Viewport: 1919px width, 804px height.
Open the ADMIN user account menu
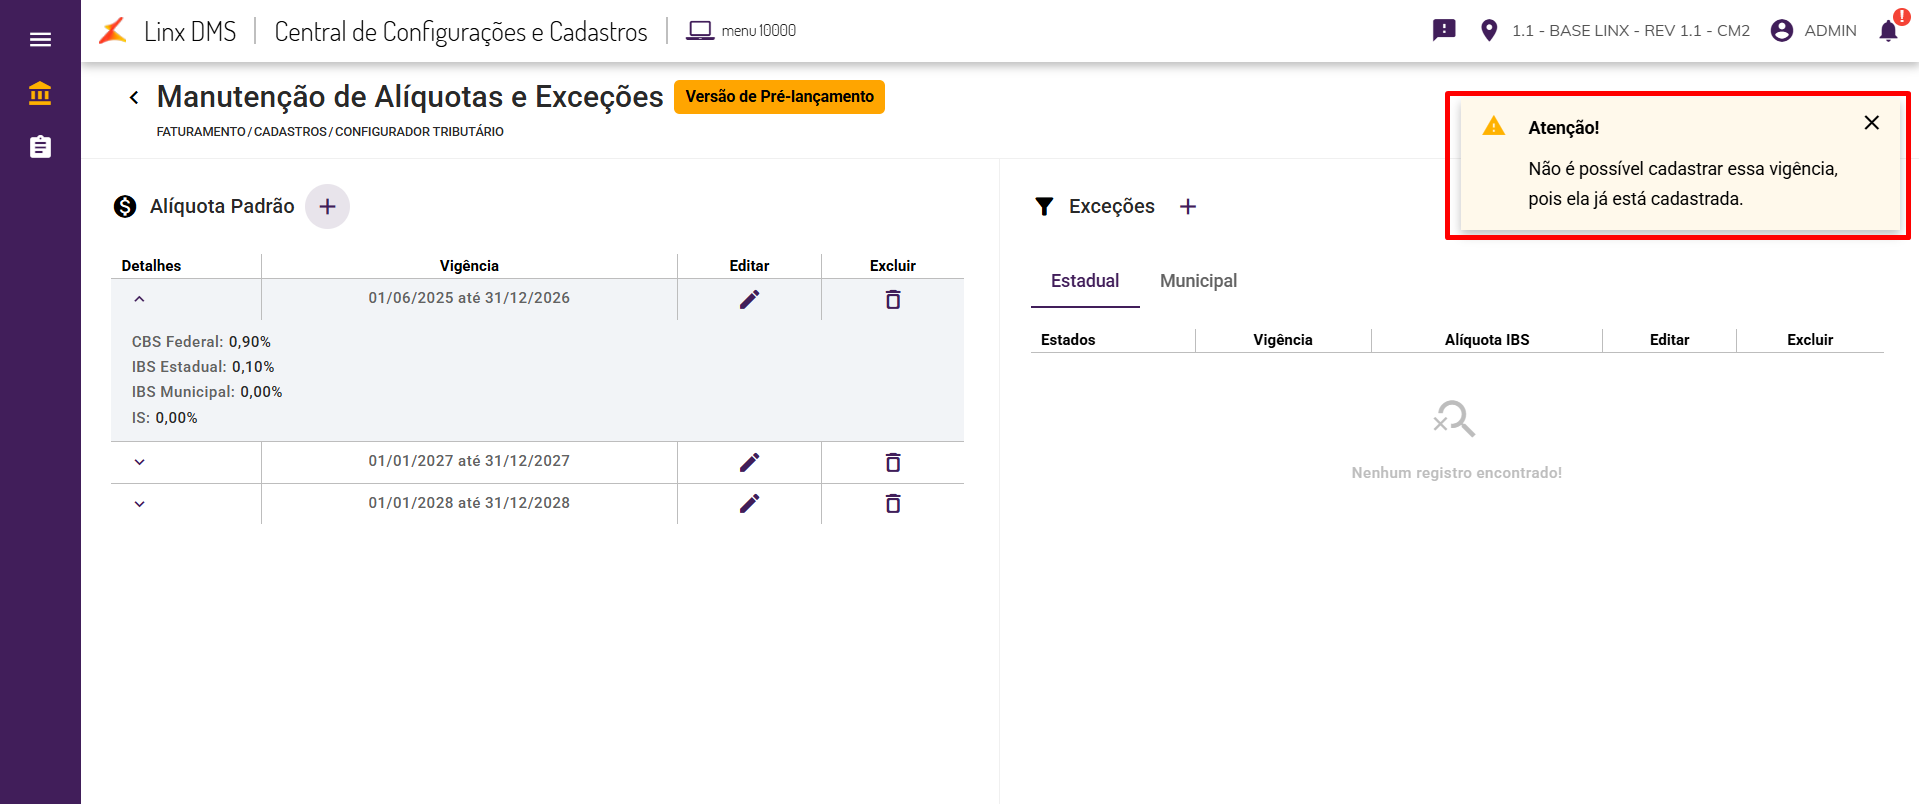pos(1814,31)
